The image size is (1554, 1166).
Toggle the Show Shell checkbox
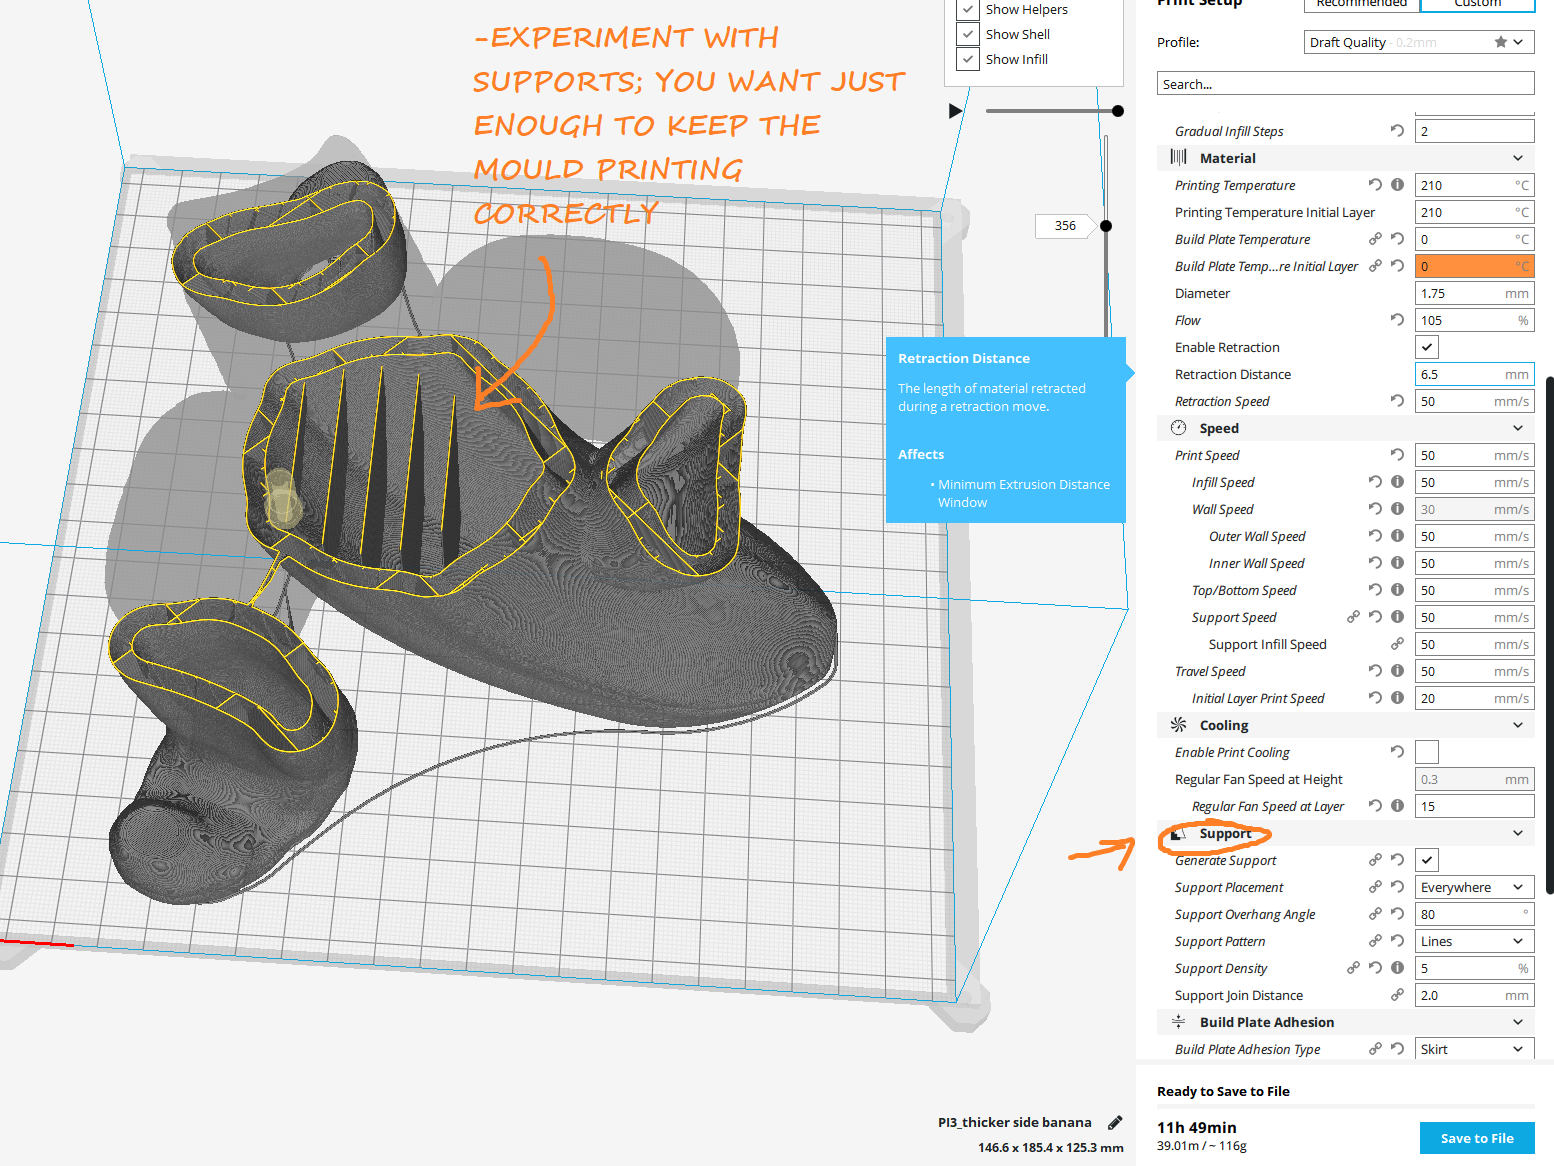[x=967, y=34]
